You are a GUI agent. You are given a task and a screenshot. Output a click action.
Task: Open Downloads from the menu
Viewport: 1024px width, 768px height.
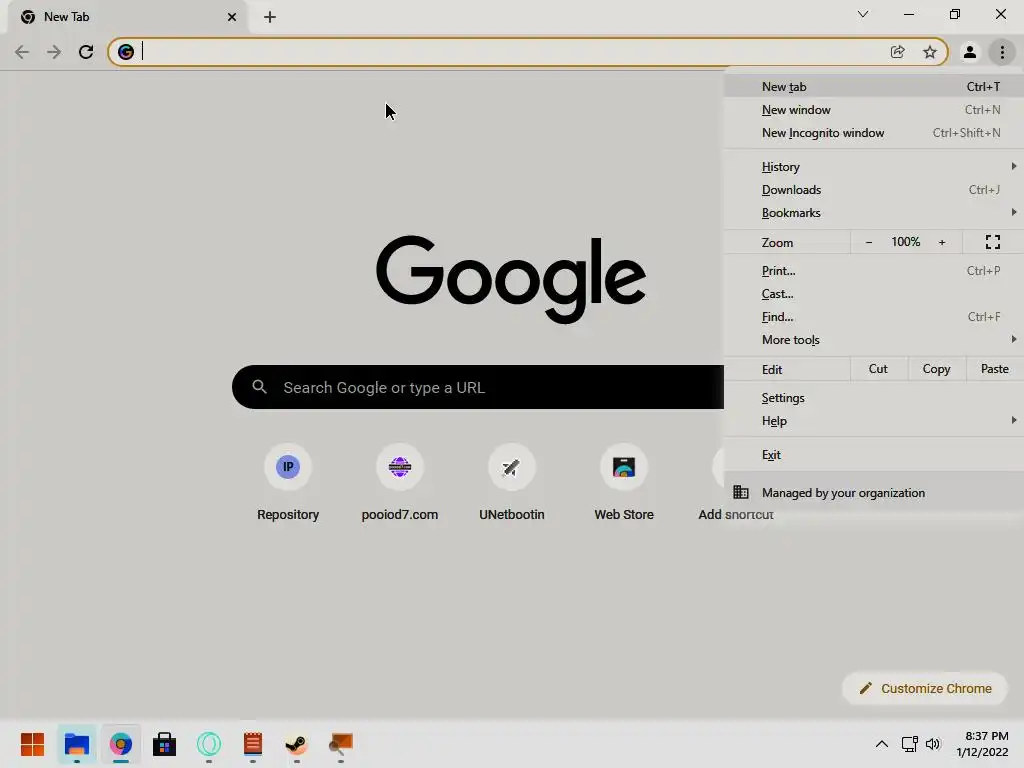pos(874,189)
